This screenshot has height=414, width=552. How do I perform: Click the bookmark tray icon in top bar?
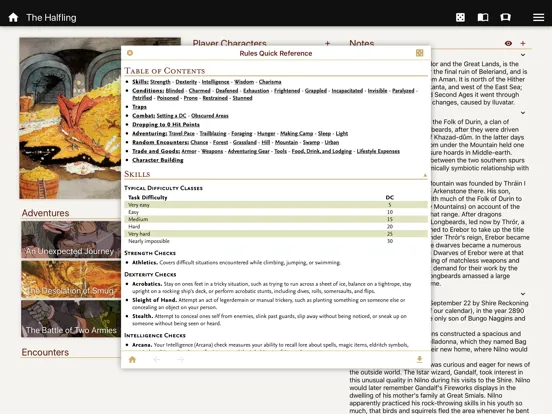[x=506, y=17]
